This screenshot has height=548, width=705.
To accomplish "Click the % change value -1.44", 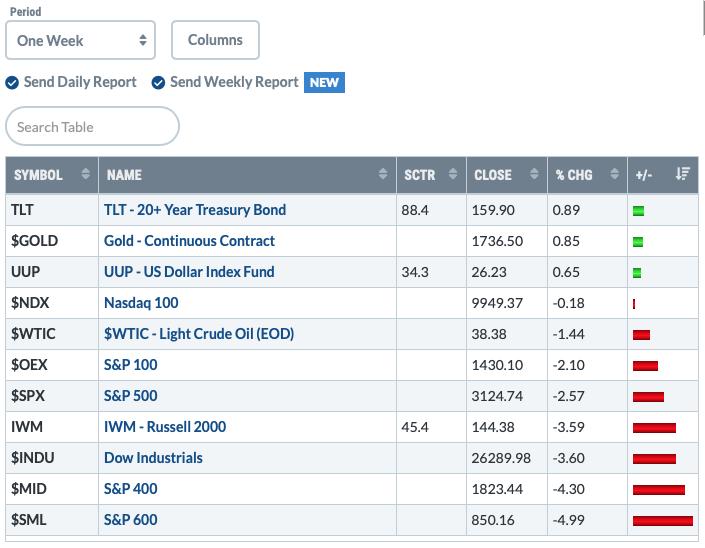I will 568,334.
